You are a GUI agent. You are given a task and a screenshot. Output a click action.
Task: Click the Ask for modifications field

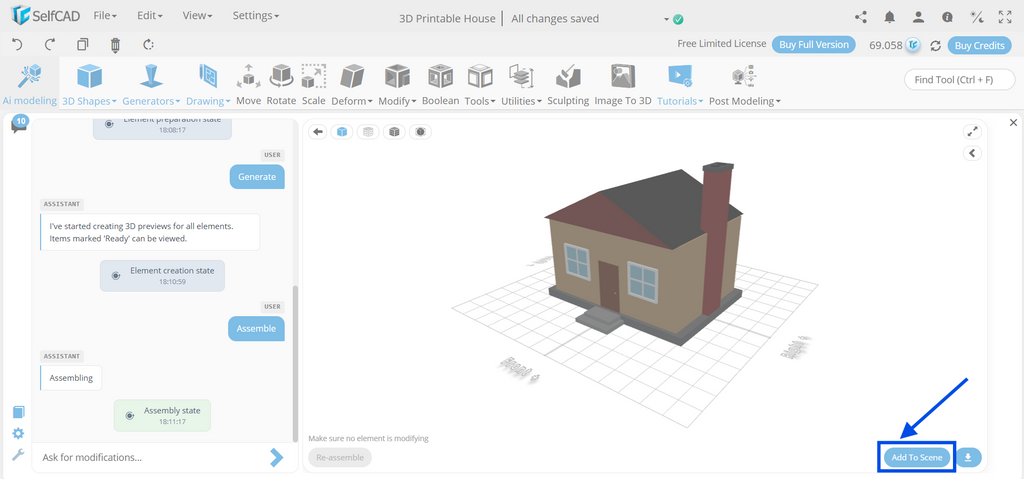click(150, 457)
